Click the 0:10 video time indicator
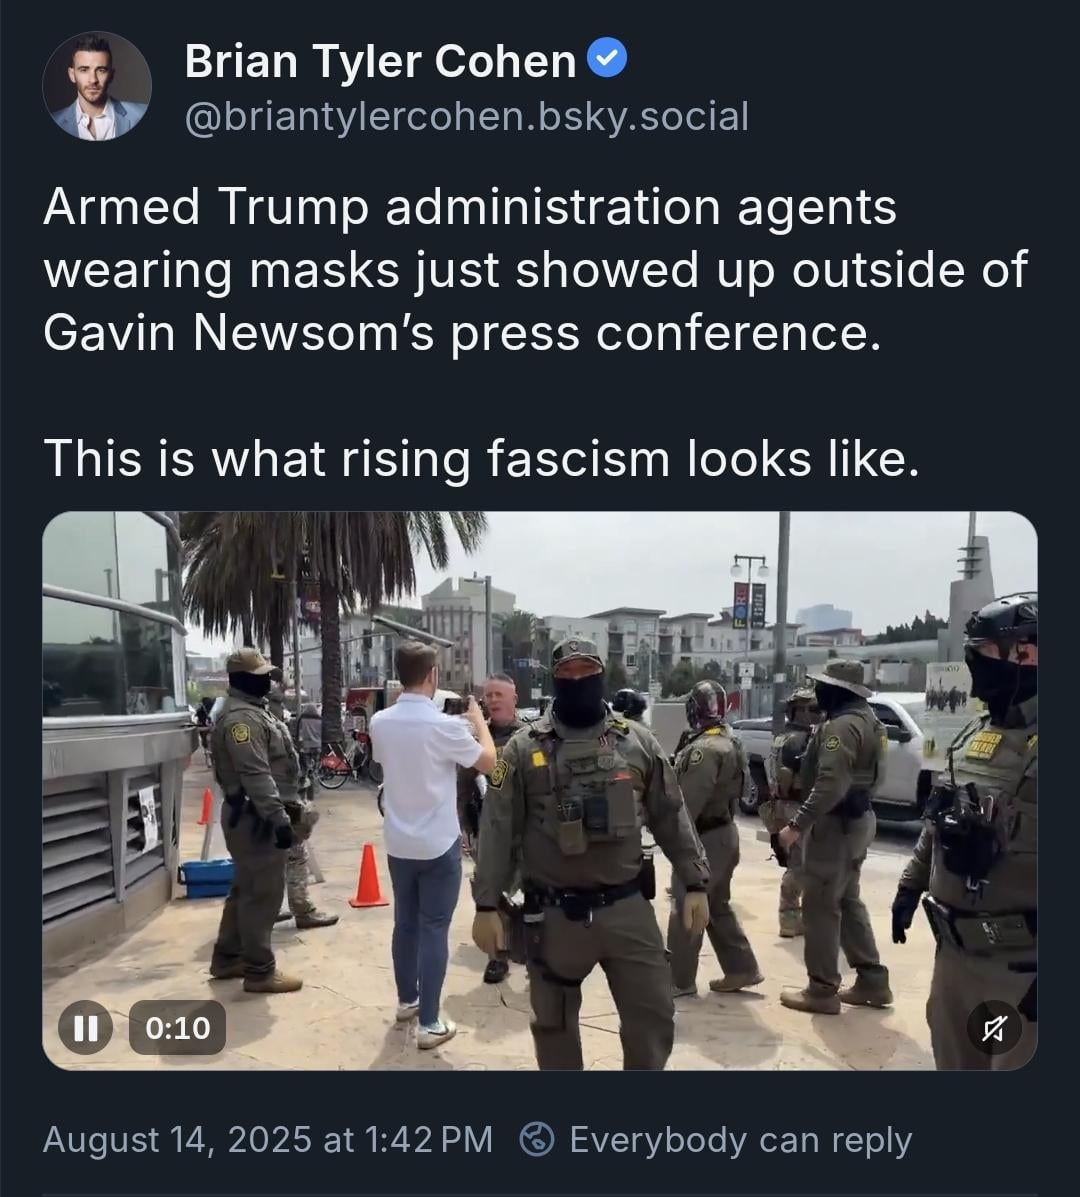 177,1028
